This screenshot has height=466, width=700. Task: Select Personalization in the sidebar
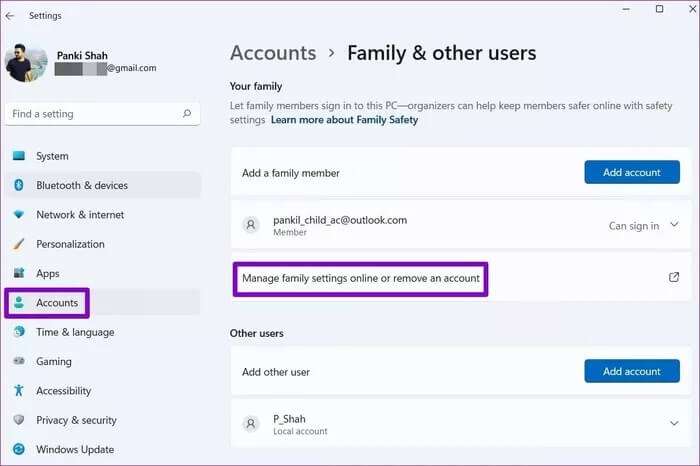103,244
